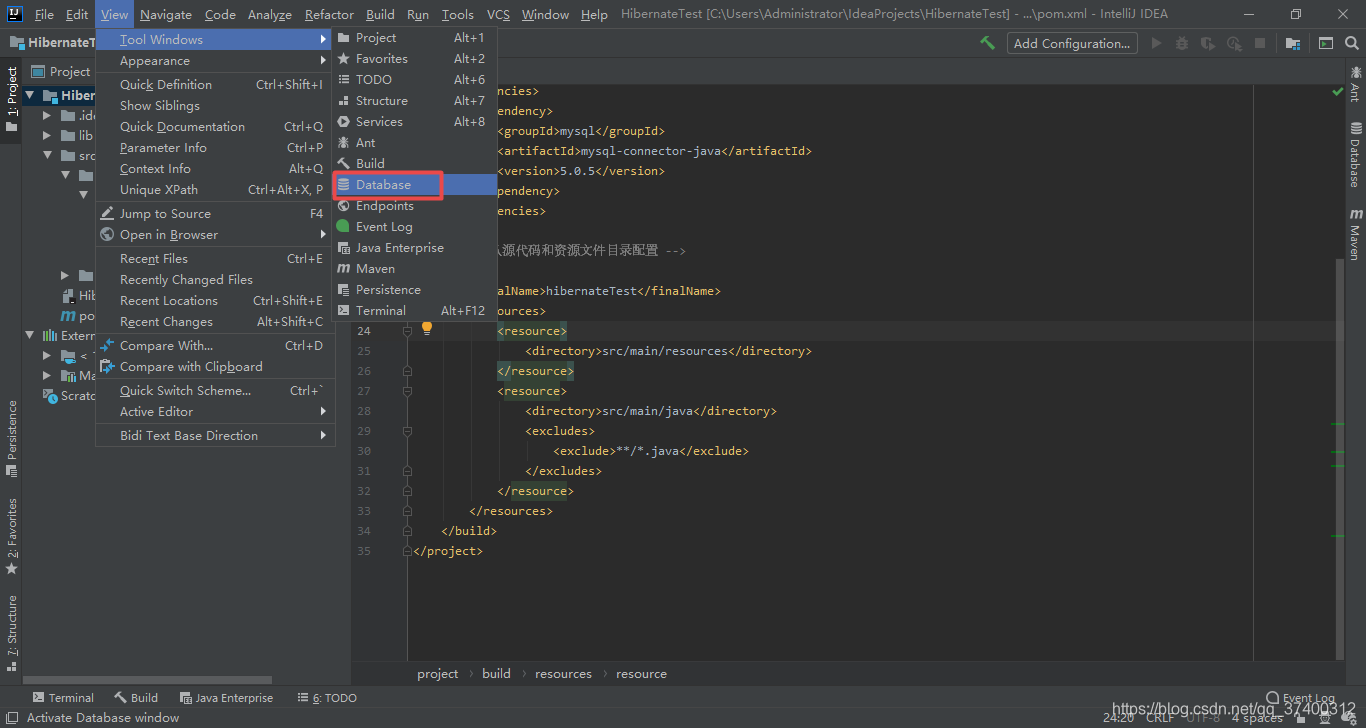This screenshot has height=728, width=1366.
Task: Collapse the fold marker at line 24
Action: 407,331
